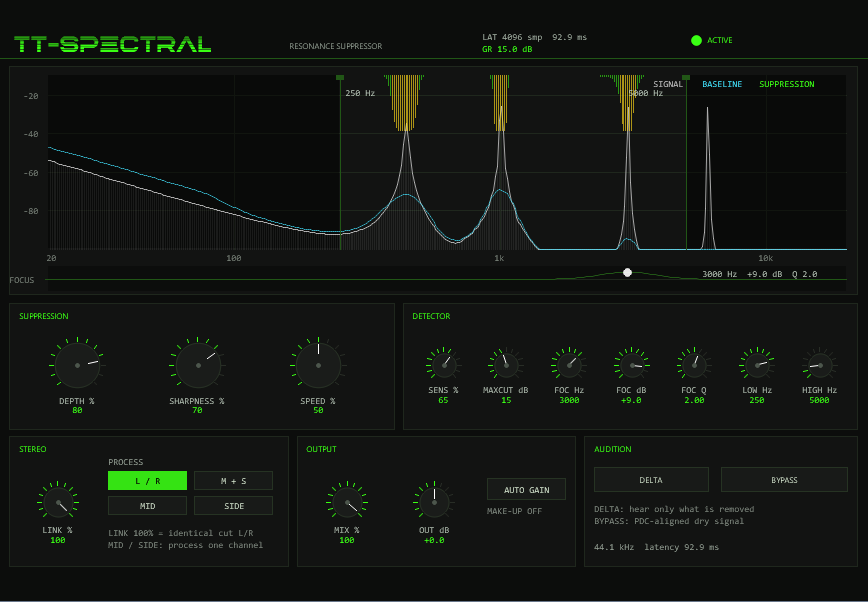The height and width of the screenshot is (602, 868).
Task: Click the SIGNAL legend label
Action: click(x=668, y=84)
